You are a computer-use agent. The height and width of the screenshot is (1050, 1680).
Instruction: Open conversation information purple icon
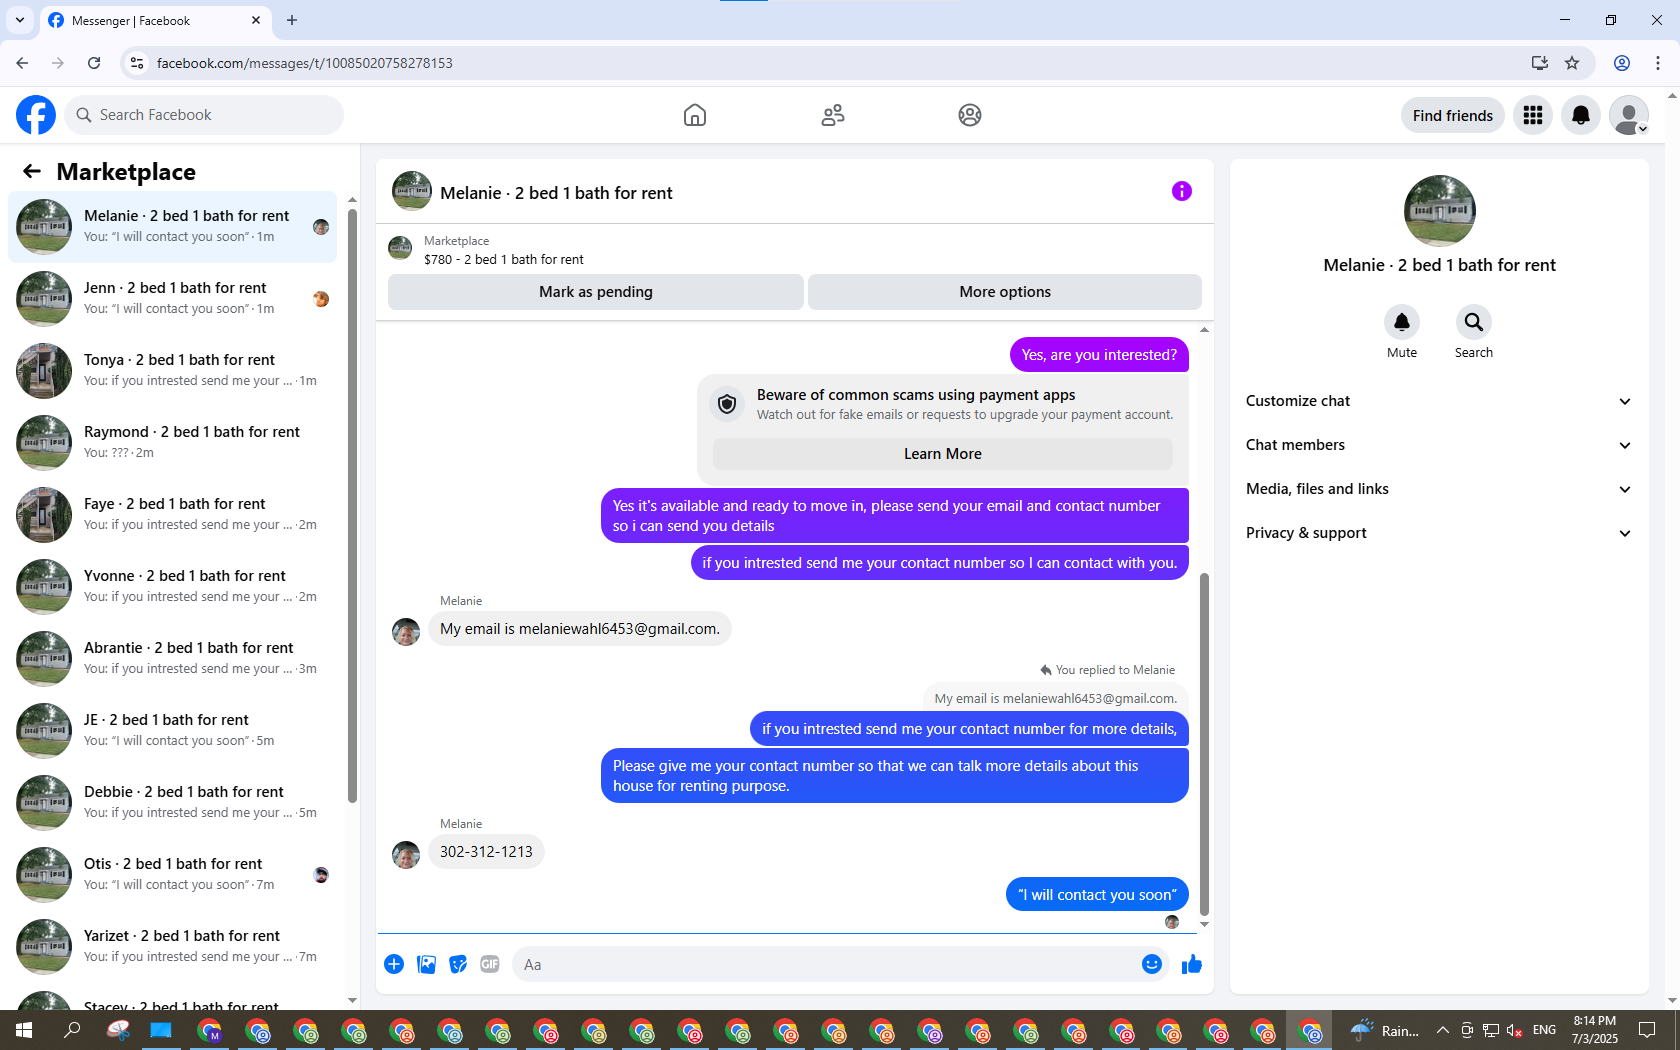(1182, 191)
